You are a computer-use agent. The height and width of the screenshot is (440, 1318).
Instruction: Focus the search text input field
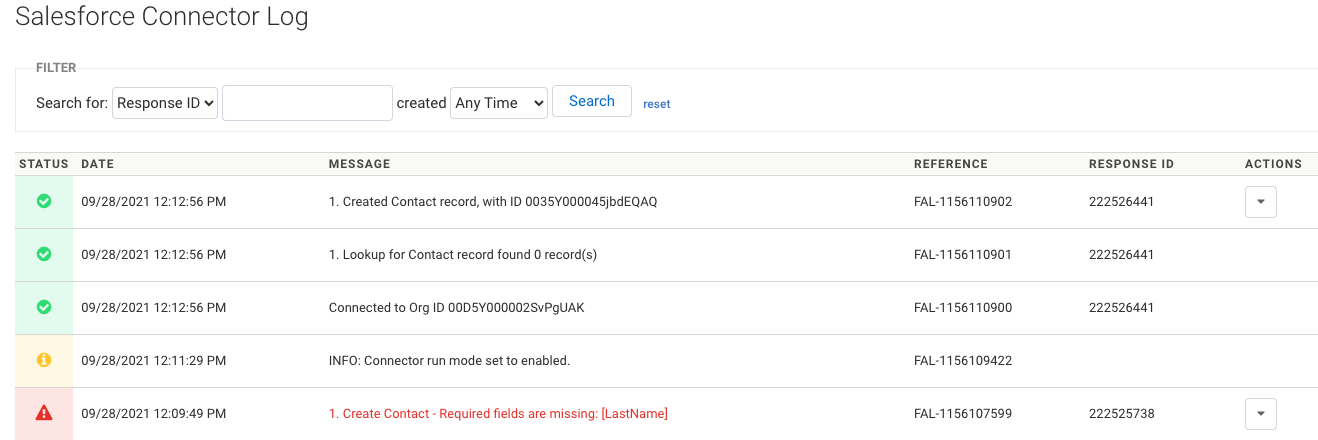coord(307,103)
